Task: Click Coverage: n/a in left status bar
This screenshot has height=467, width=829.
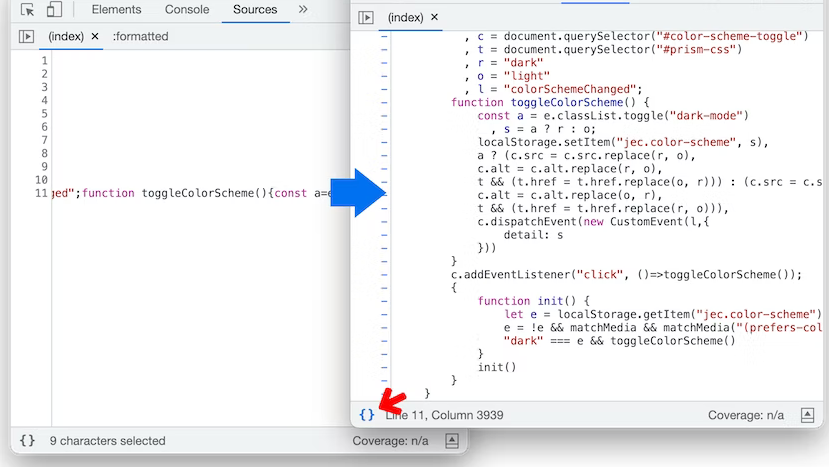Action: coord(390,440)
